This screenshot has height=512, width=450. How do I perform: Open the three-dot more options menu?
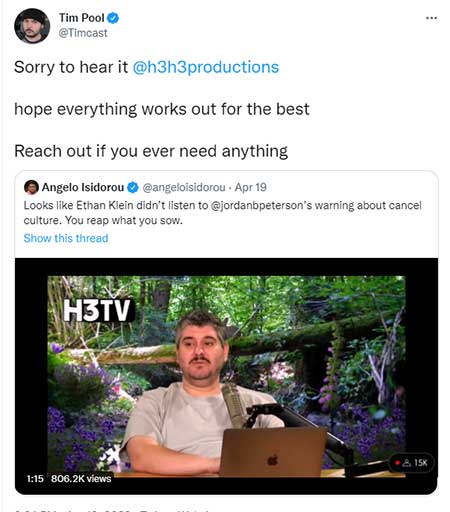pyautogui.click(x=431, y=18)
